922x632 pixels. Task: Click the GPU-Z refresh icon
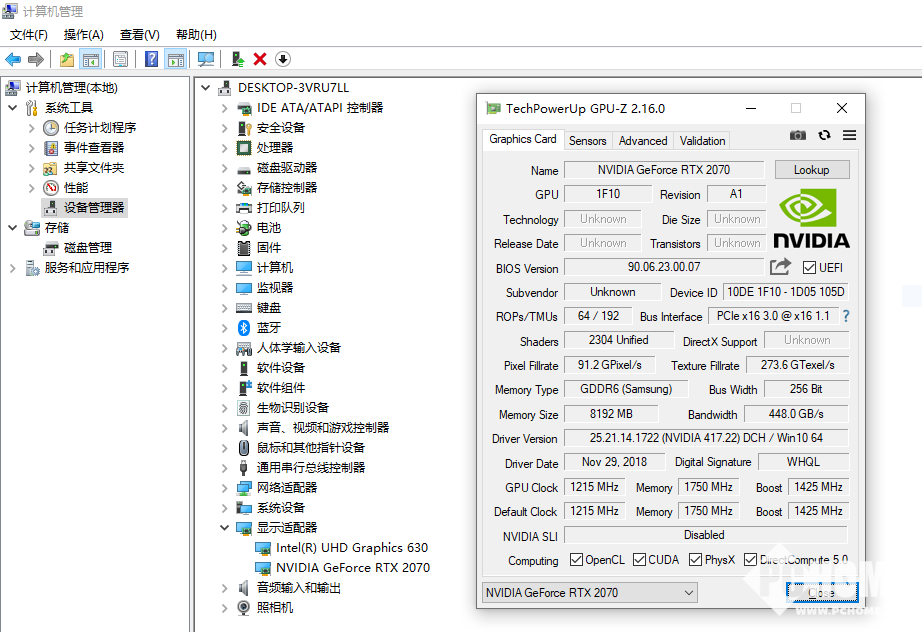(x=824, y=135)
